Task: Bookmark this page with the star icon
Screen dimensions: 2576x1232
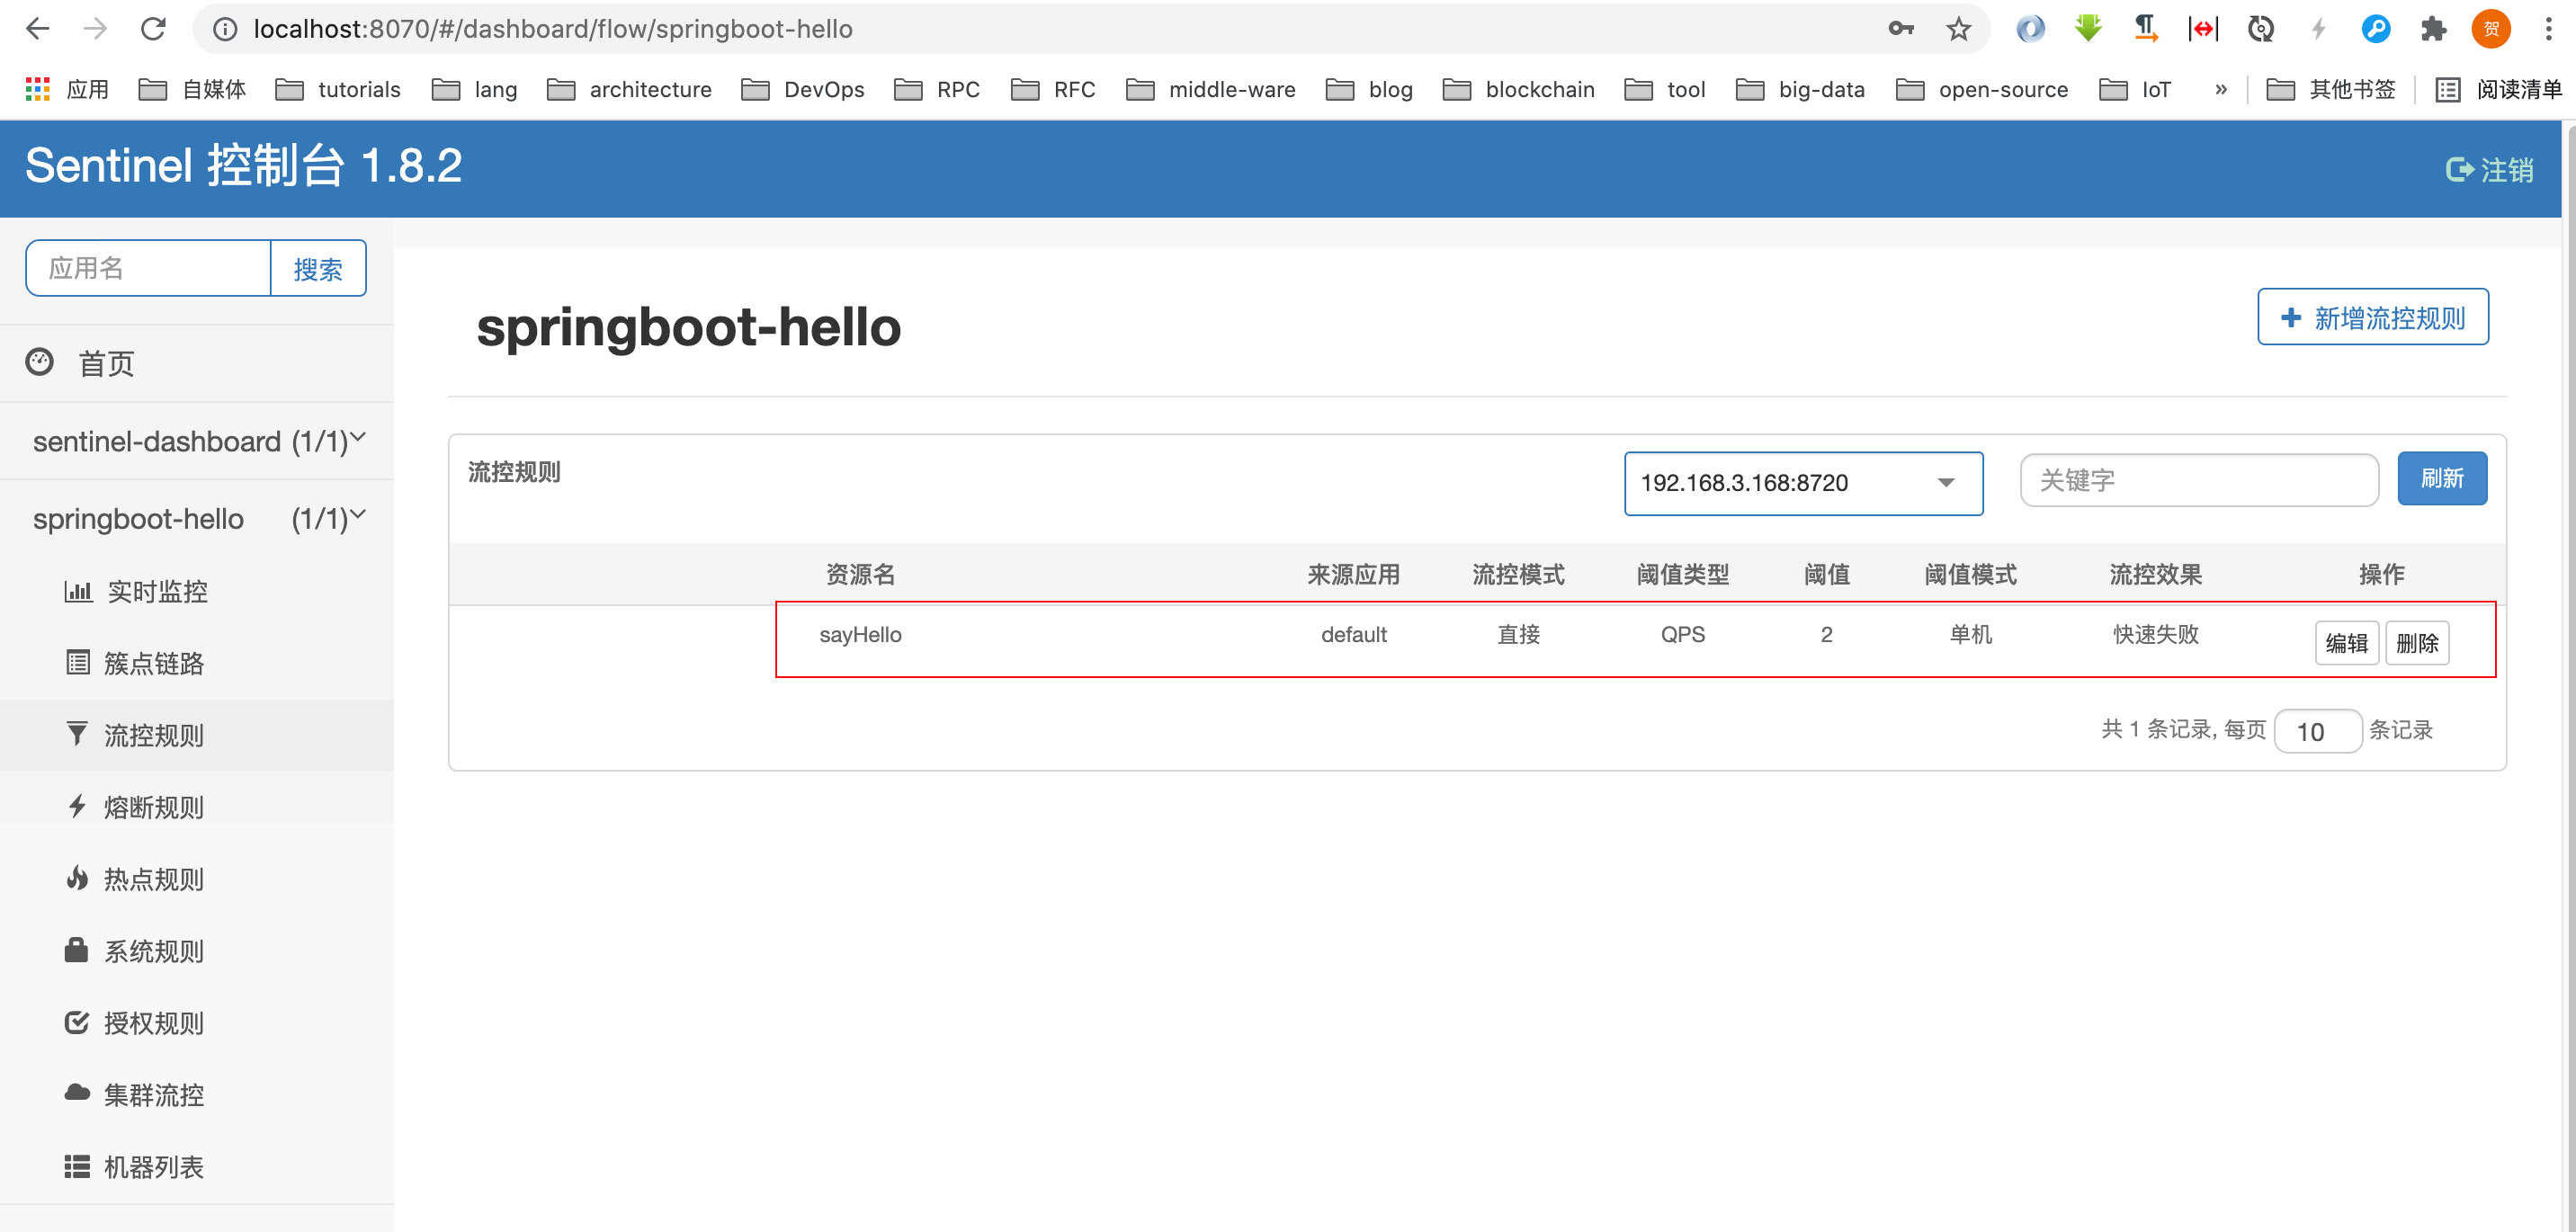Action: click(1958, 29)
